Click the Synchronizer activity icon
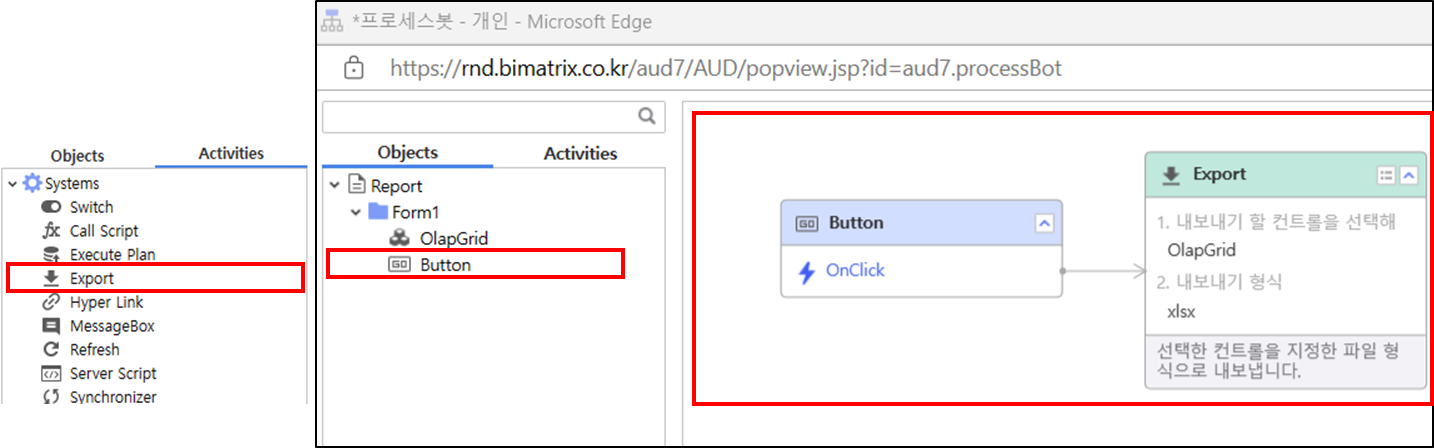Screen dimensions: 1434x448 pyautogui.click(x=51, y=397)
